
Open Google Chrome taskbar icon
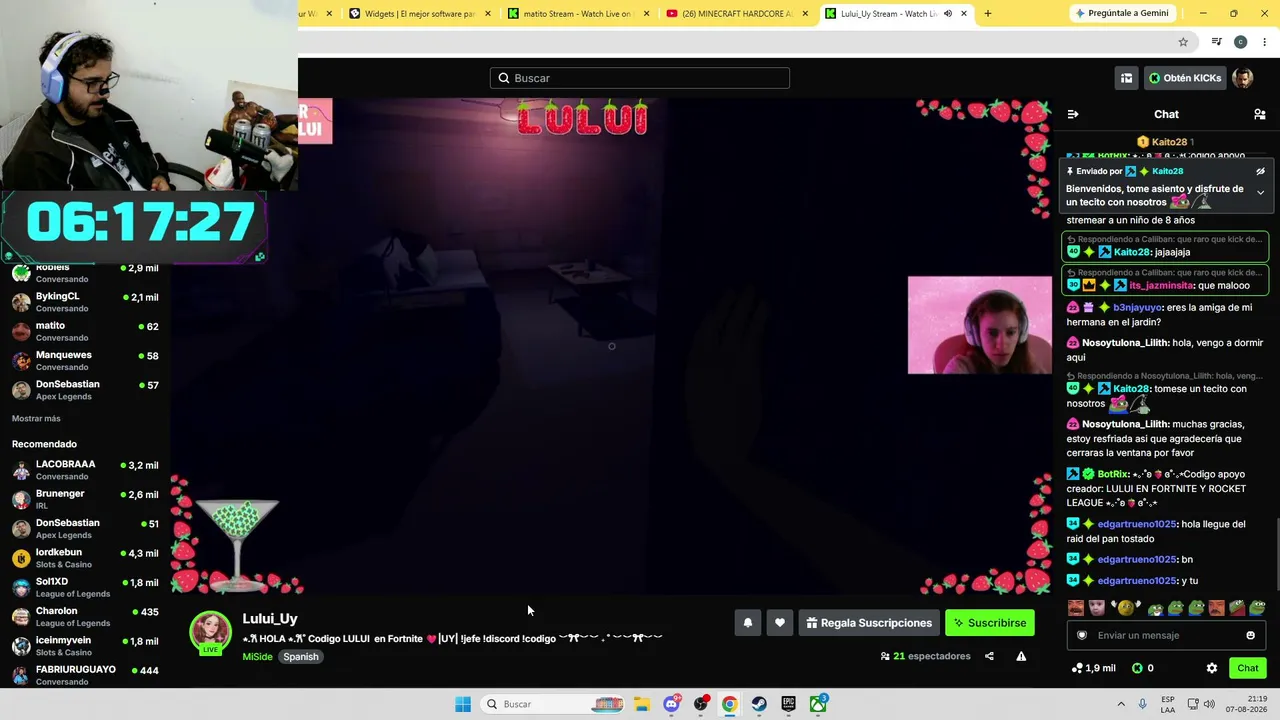pyautogui.click(x=730, y=704)
